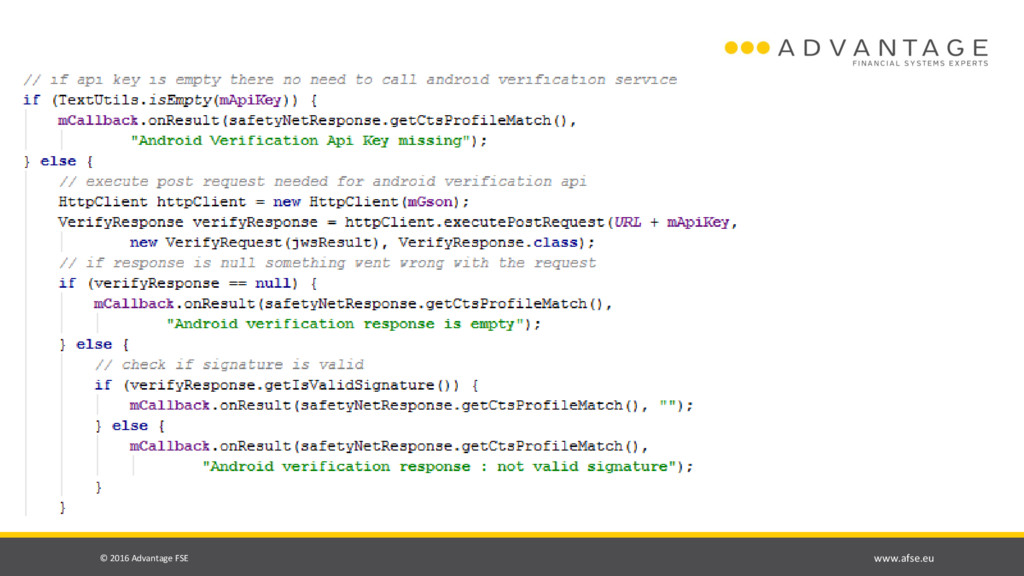Click the TextUtils.isEmpty(mApiKey) line
Viewport: 1024px width, 576px height.
(170, 100)
